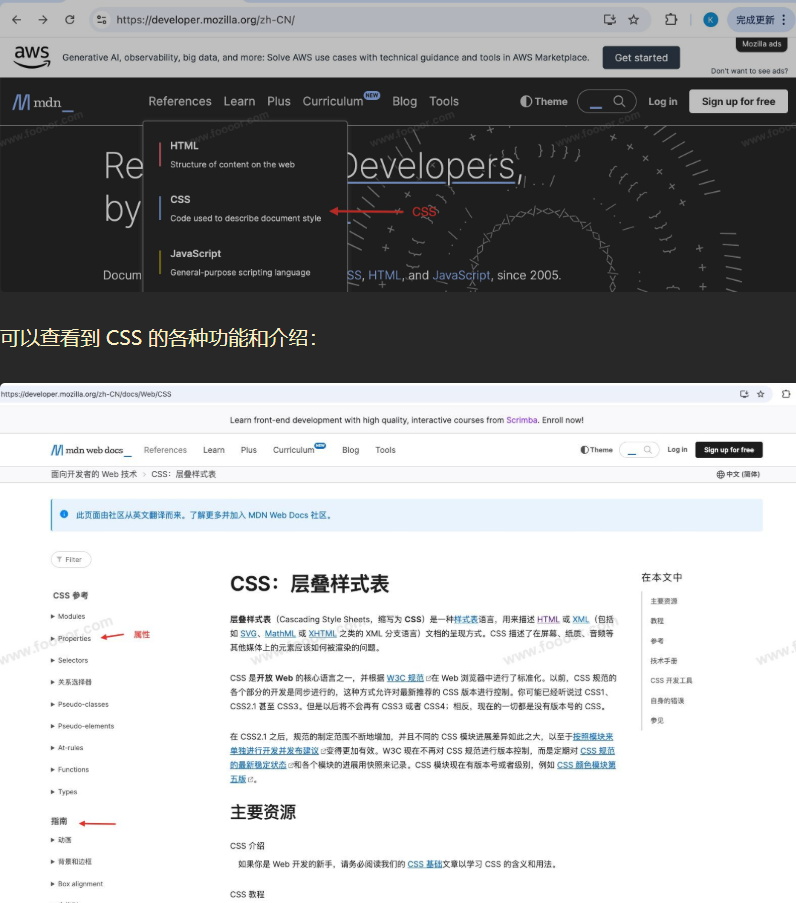Reload the page with the refresh icon

69,20
